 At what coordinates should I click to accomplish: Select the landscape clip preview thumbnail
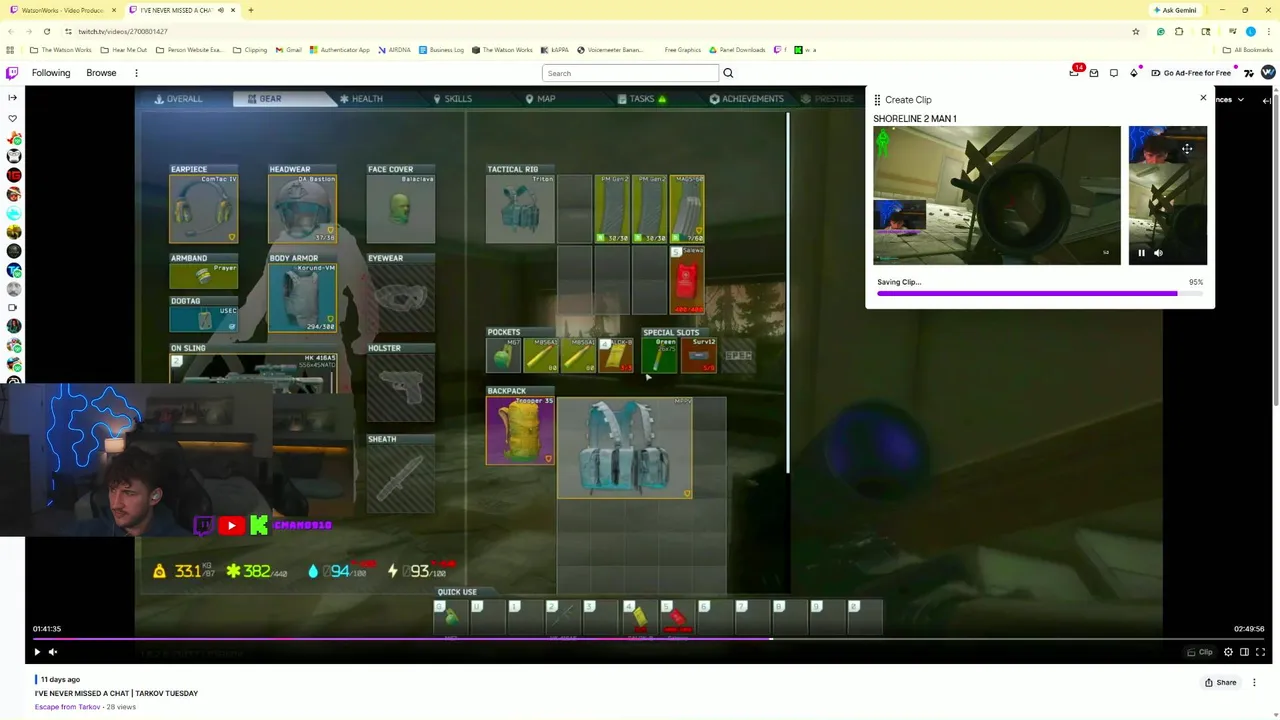click(997, 195)
